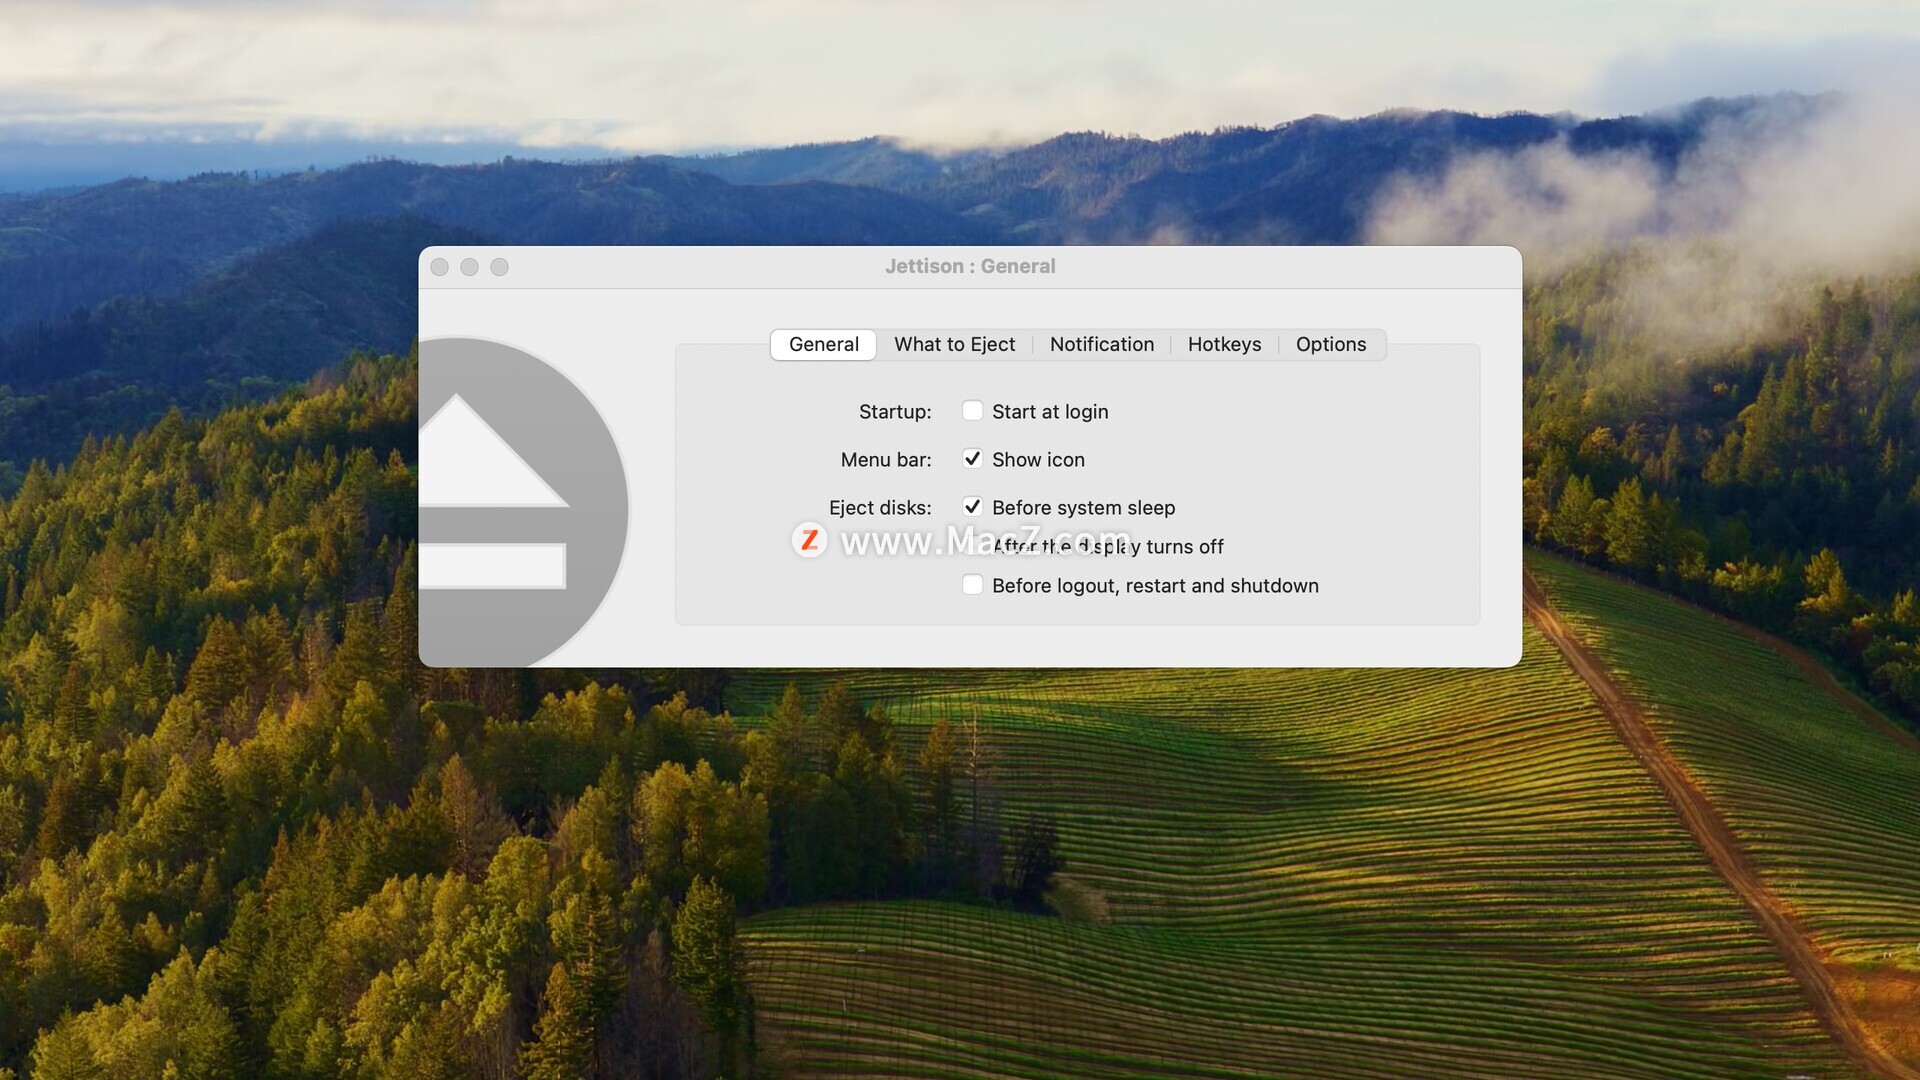The image size is (1920, 1080).
Task: Toggle After the display turns off option
Action: click(x=972, y=546)
